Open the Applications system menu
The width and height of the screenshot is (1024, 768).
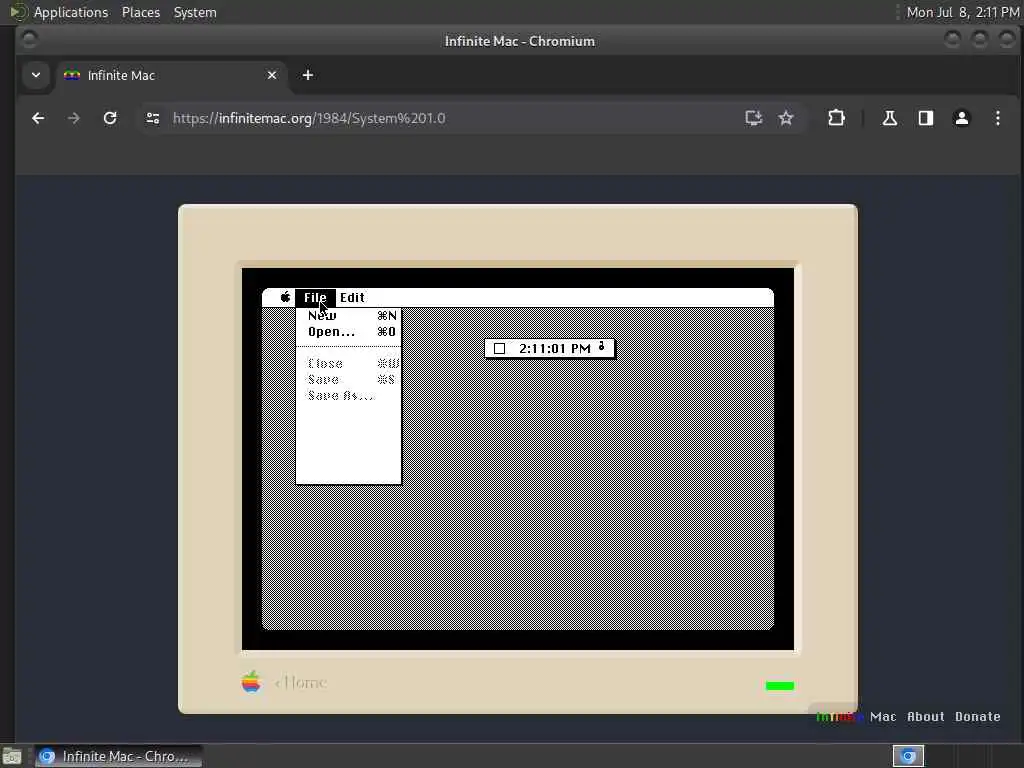pos(71,12)
